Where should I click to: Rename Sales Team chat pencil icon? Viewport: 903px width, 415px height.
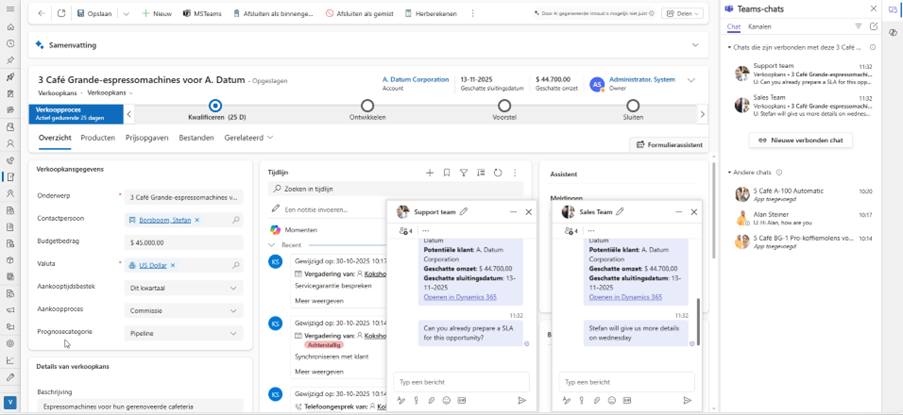620,212
